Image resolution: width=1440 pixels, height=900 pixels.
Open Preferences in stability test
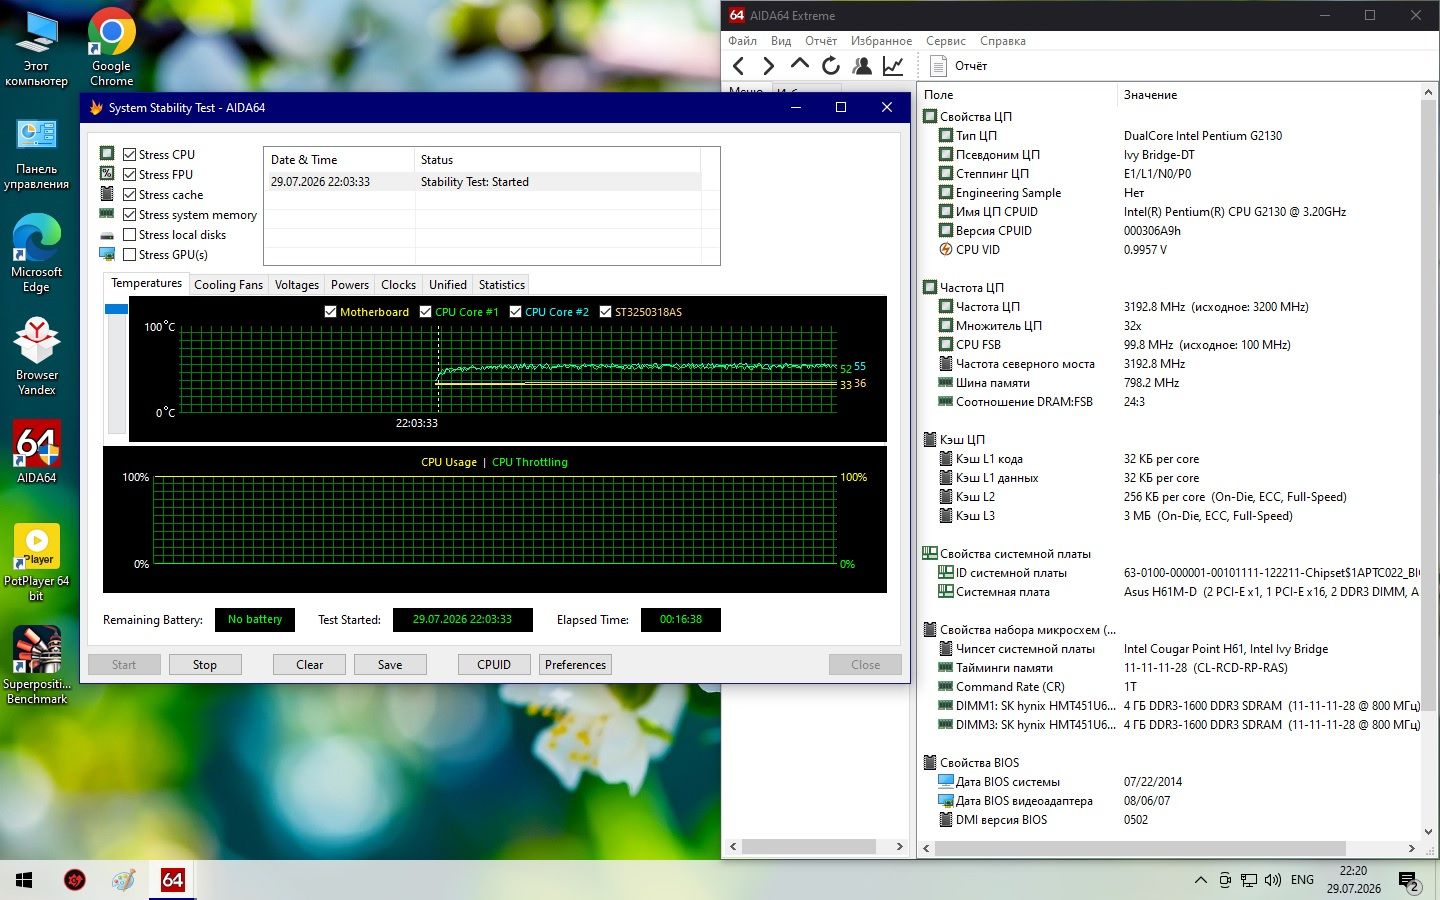coord(575,665)
